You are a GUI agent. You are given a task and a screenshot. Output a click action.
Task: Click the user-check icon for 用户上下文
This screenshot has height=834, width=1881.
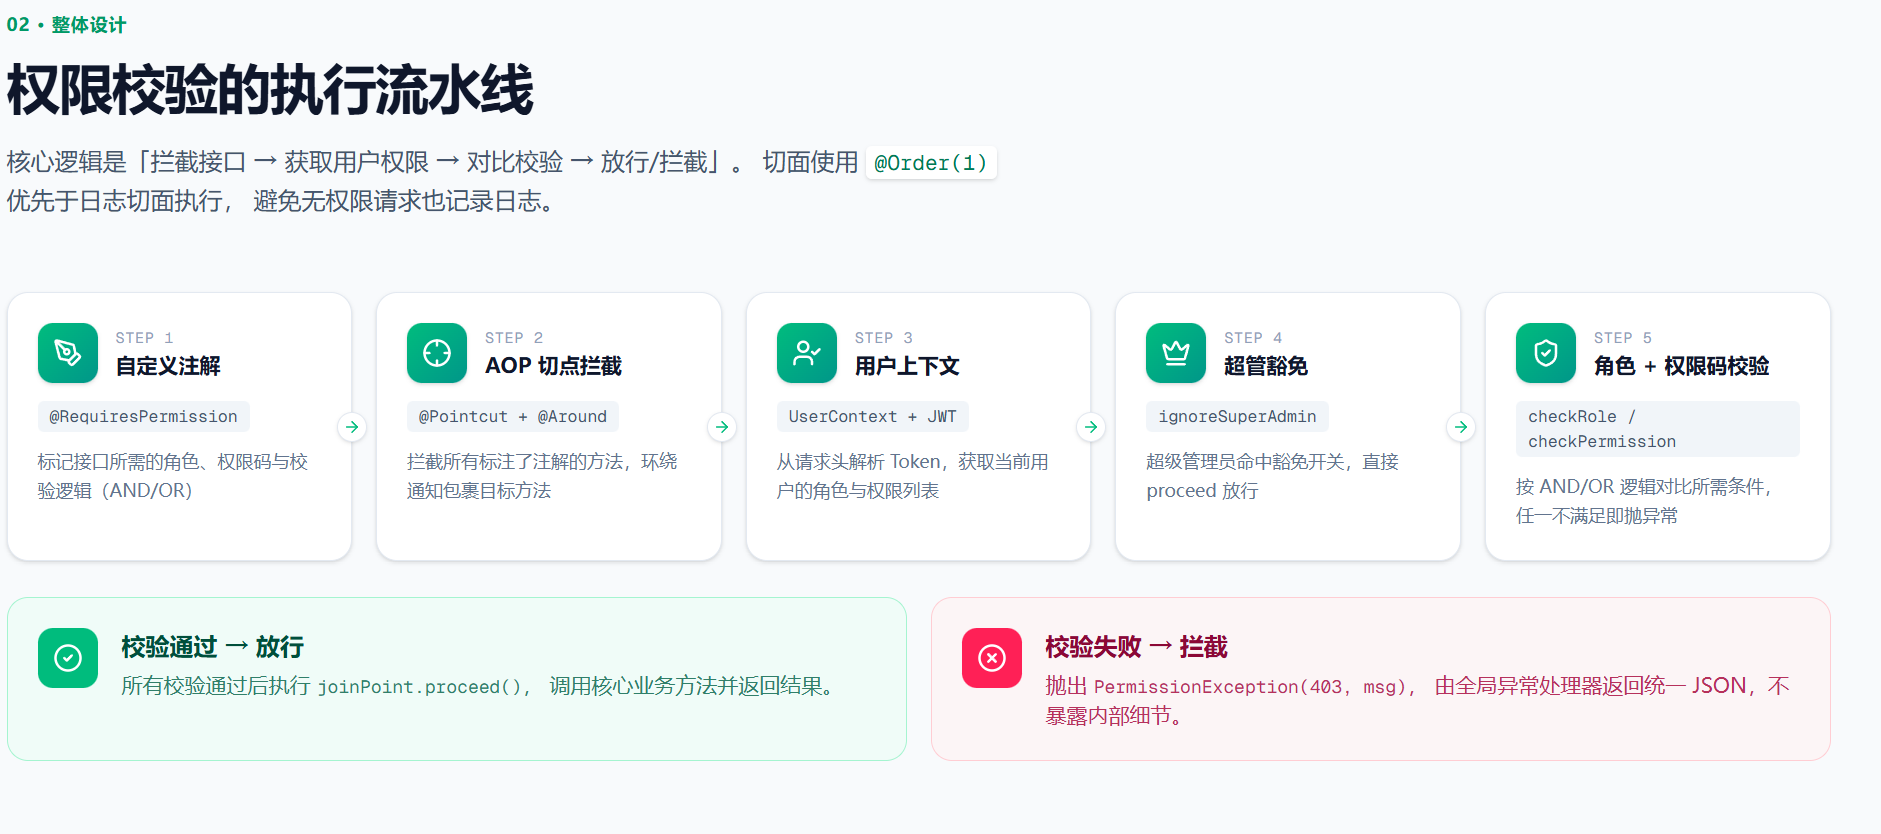pos(807,353)
